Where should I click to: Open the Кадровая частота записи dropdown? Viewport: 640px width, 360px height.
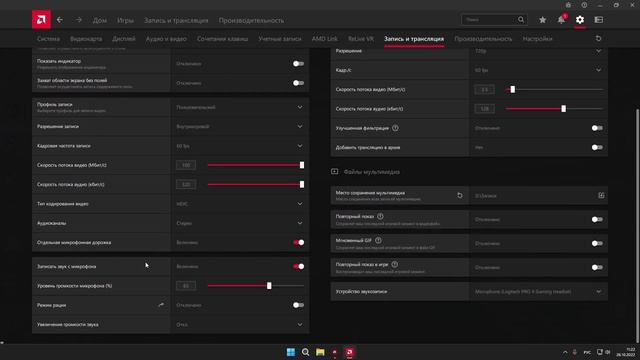(x=240, y=146)
